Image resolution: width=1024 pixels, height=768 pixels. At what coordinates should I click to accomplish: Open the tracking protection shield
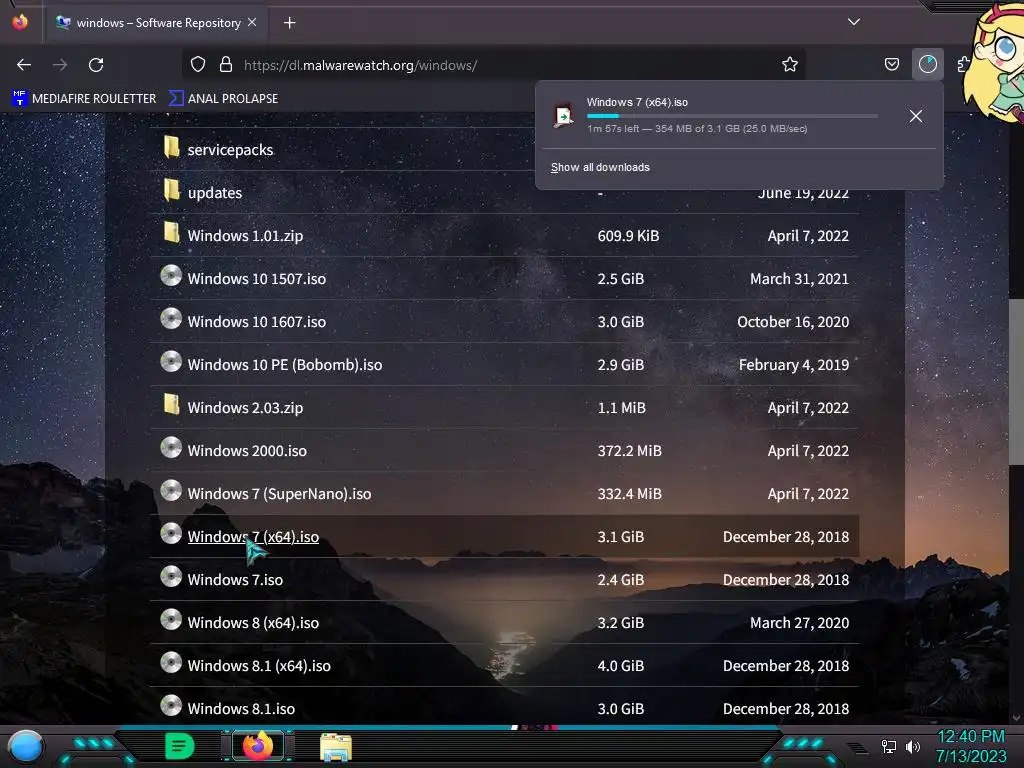[x=198, y=65]
